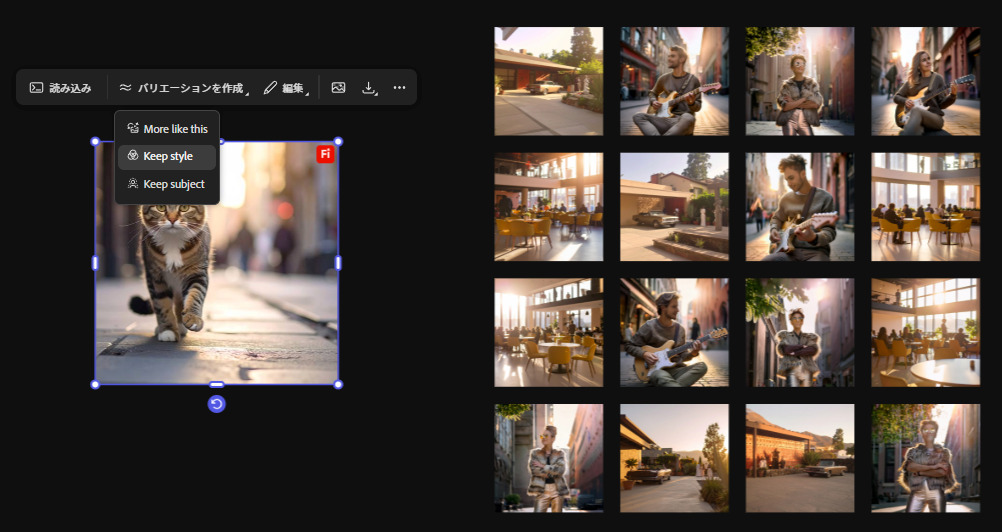Click the circular rotate handle below cat image
The height and width of the screenshot is (532, 1002).
[217, 404]
